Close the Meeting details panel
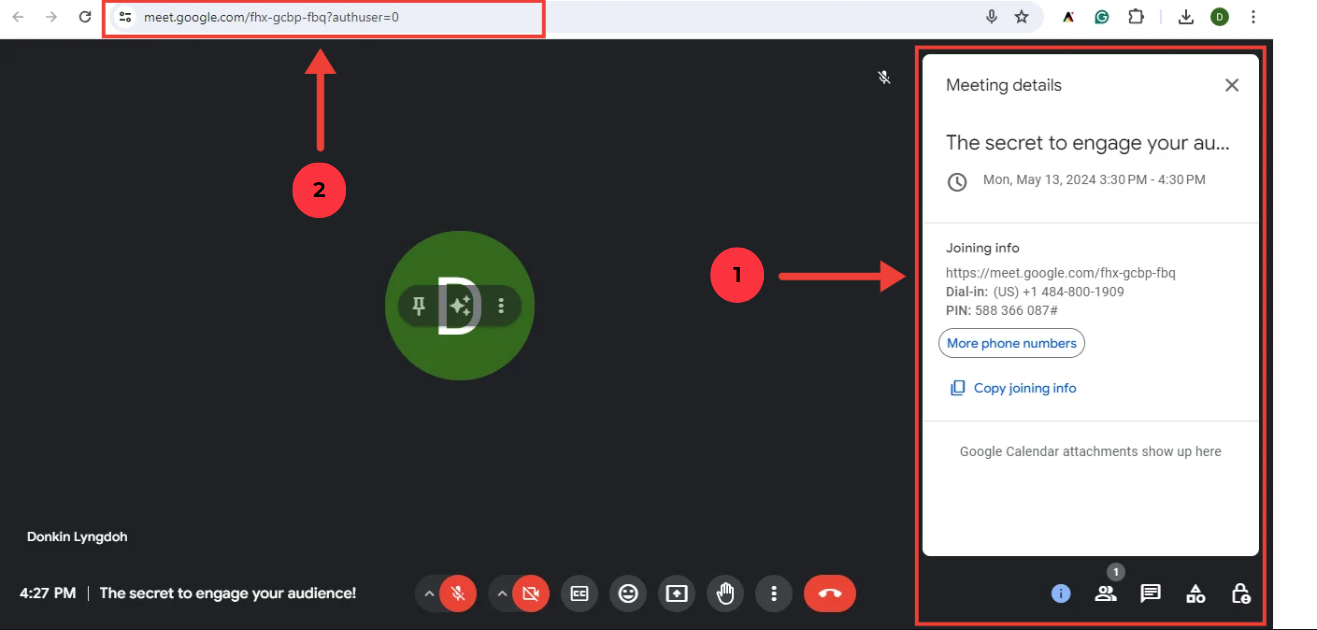Screen dimensions: 1317x630 pyautogui.click(x=1231, y=85)
